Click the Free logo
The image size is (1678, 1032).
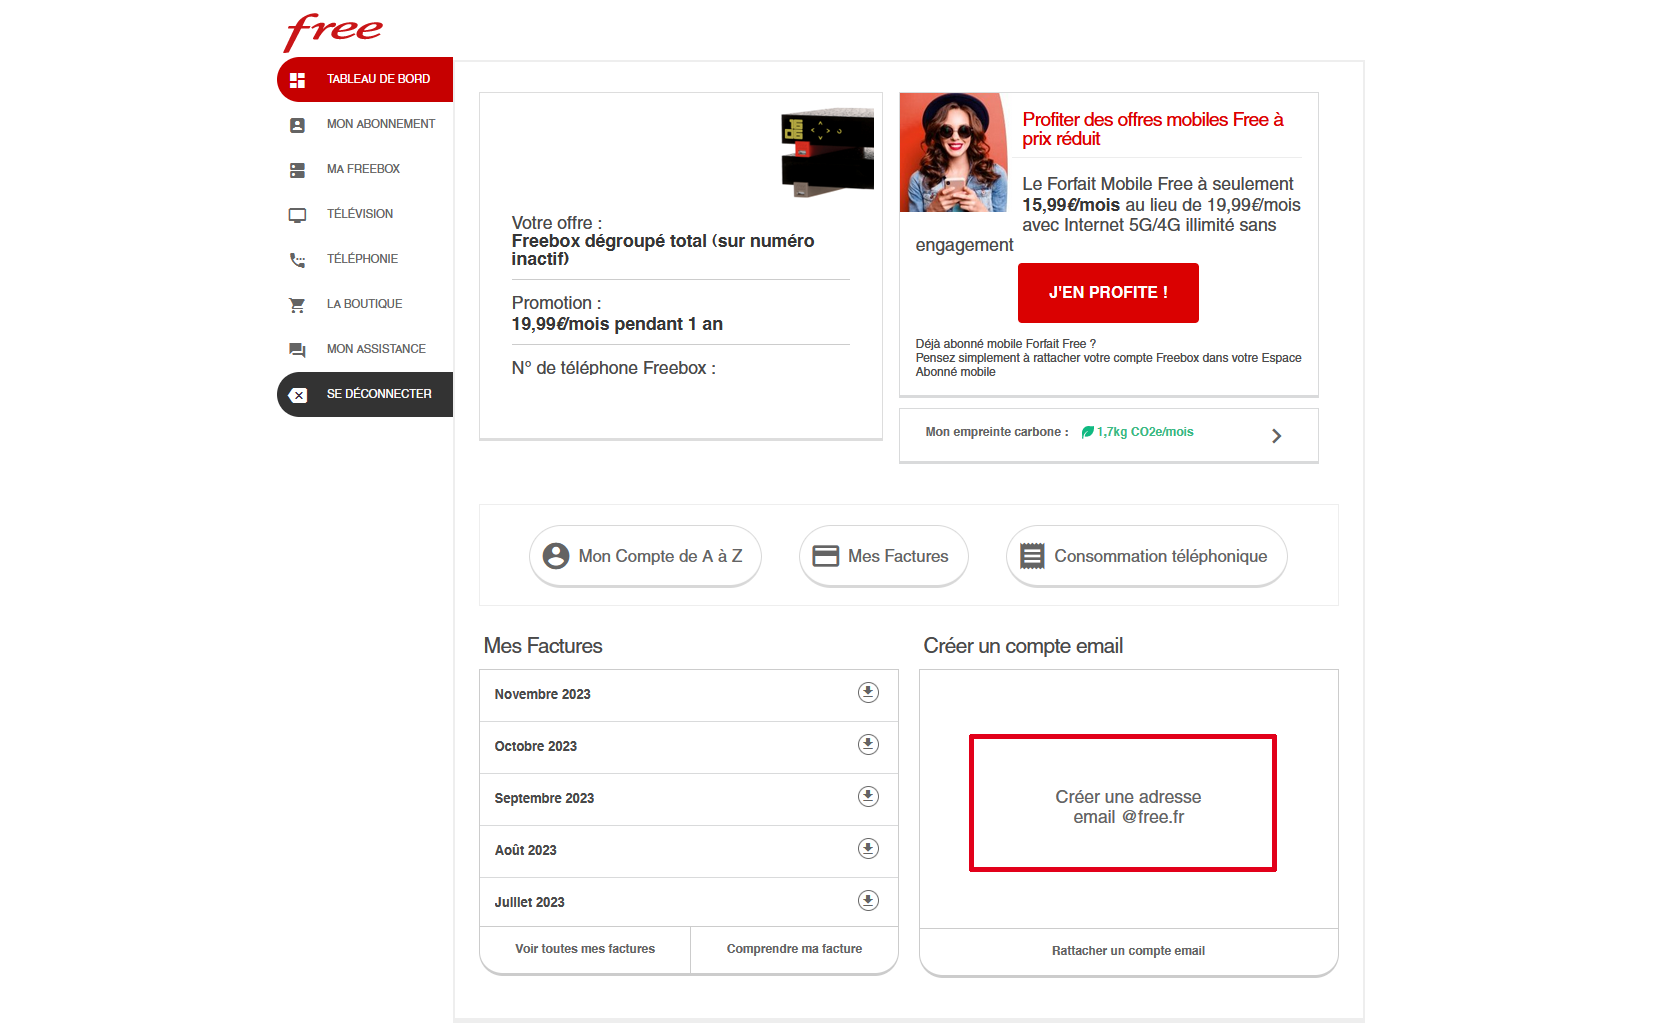(x=333, y=31)
